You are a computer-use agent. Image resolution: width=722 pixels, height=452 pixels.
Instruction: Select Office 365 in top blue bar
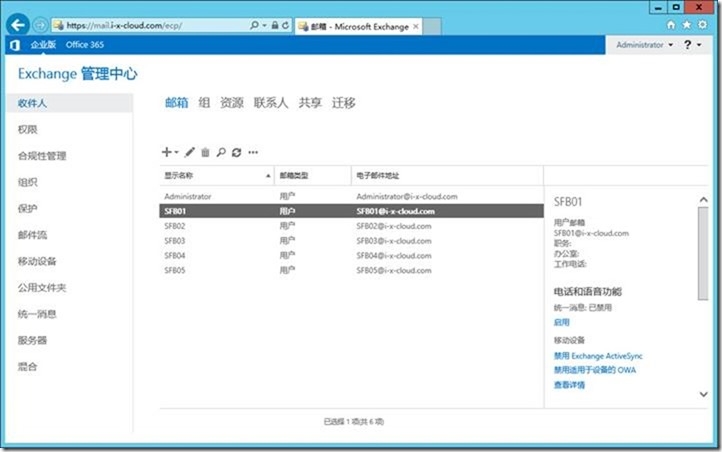pos(85,45)
